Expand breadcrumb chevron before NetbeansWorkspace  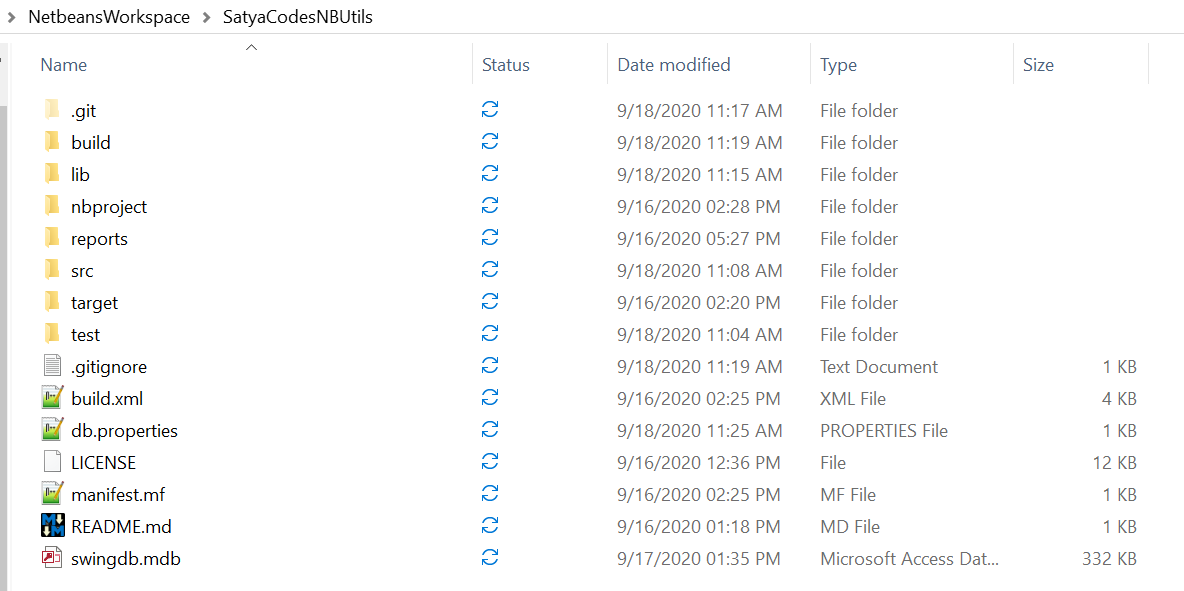pyautogui.click(x=10, y=17)
